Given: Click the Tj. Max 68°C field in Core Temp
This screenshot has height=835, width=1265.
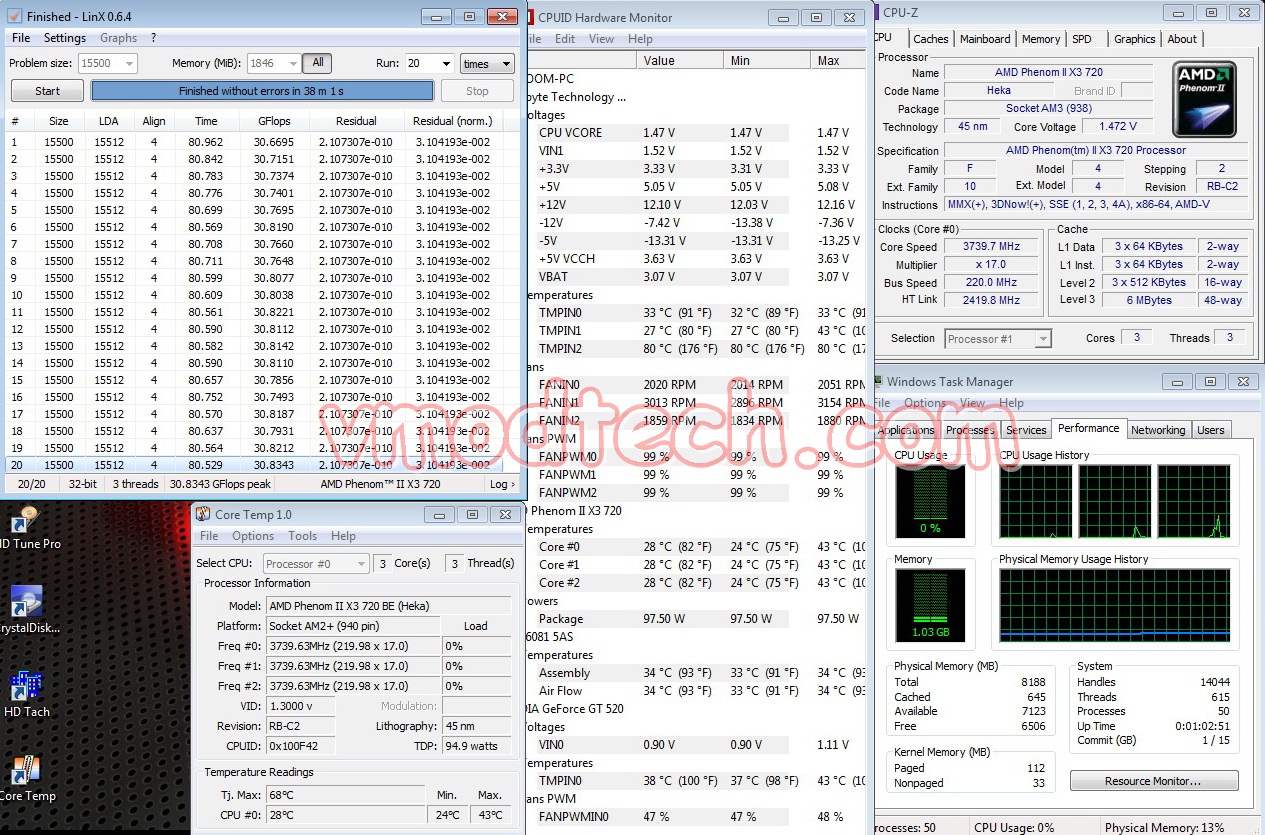Looking at the screenshot, I should (345, 795).
